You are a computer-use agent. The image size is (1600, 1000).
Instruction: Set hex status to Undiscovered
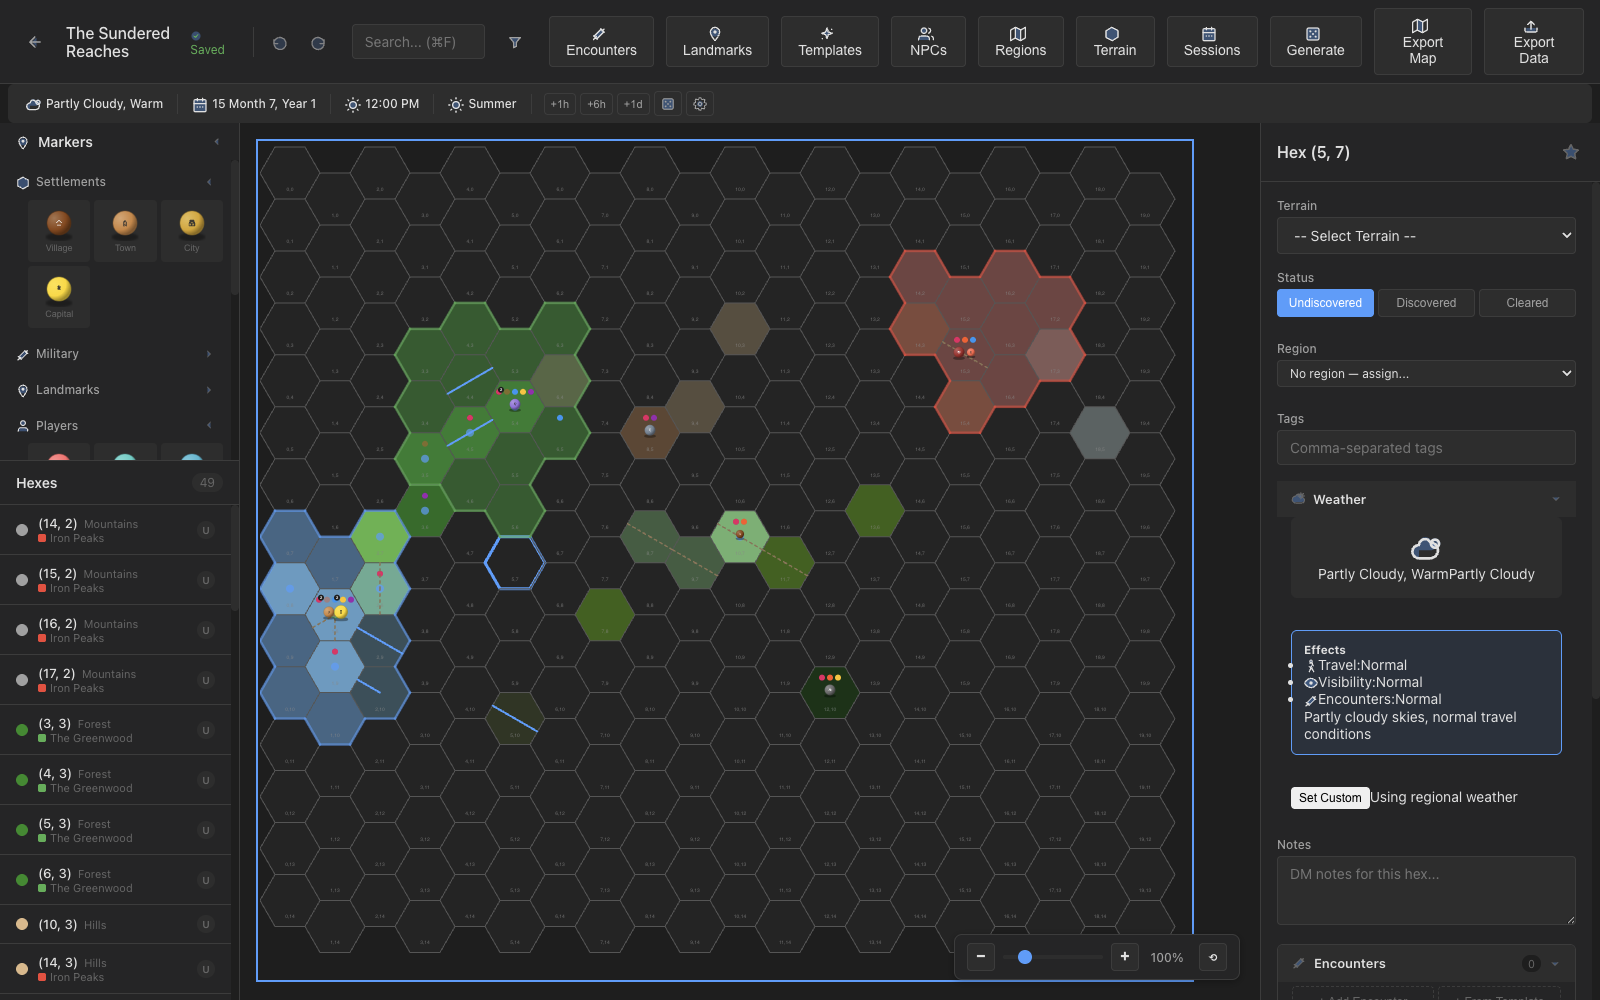[x=1325, y=303]
